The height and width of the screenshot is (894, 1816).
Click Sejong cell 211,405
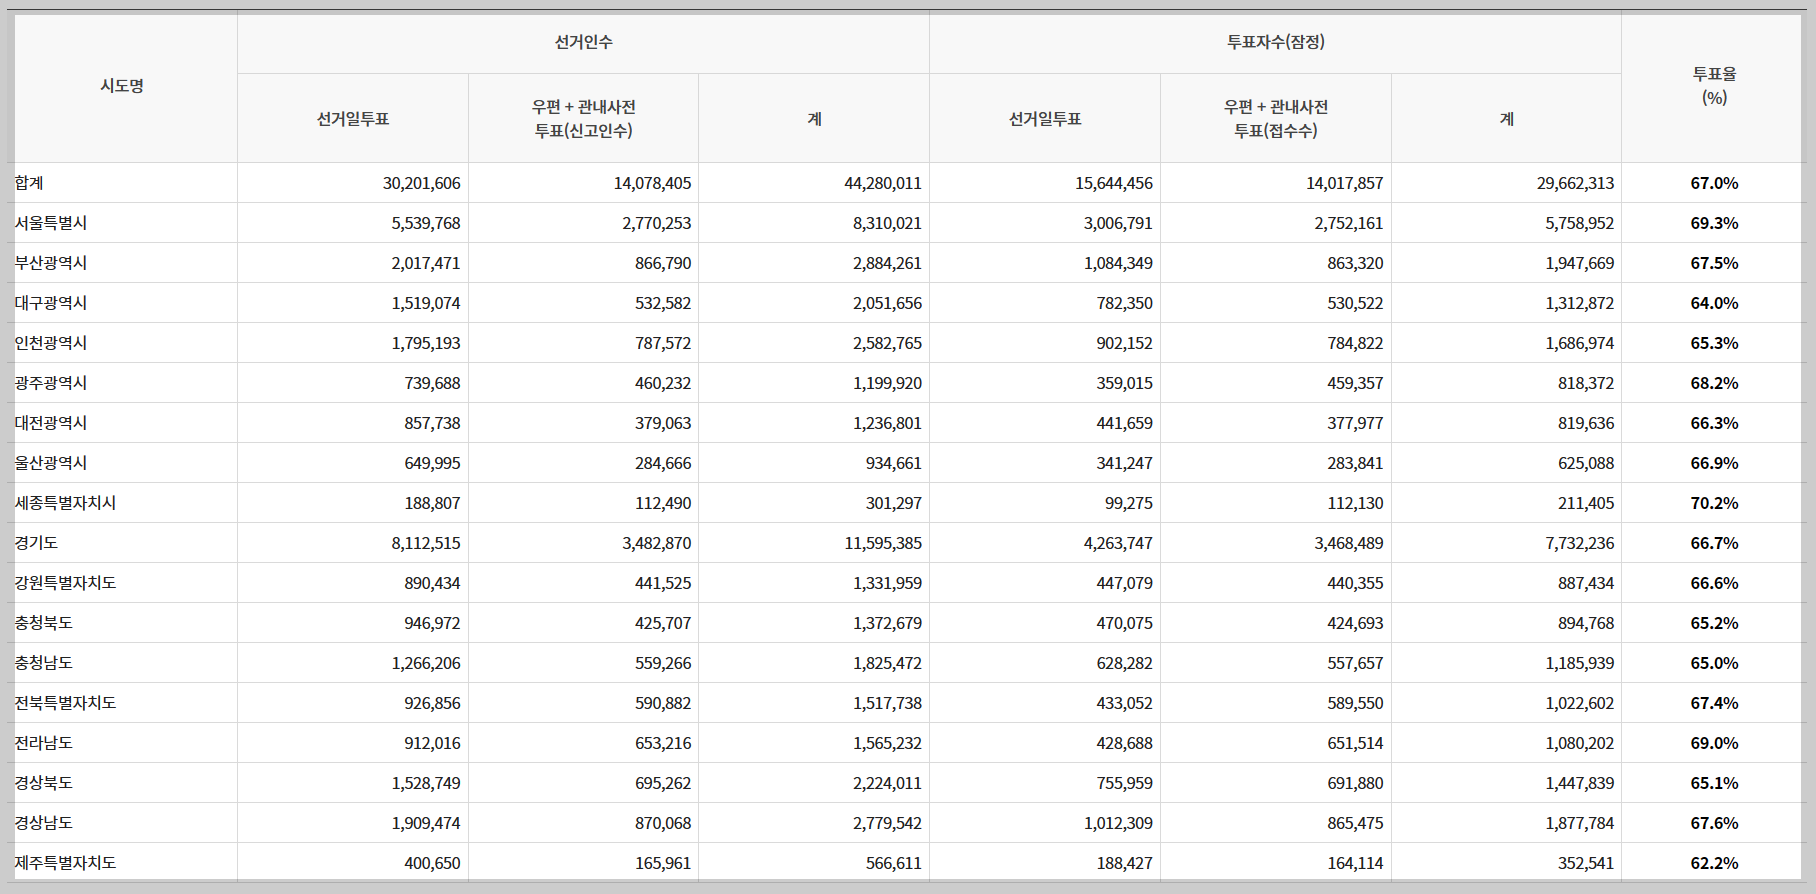[x=1586, y=503]
